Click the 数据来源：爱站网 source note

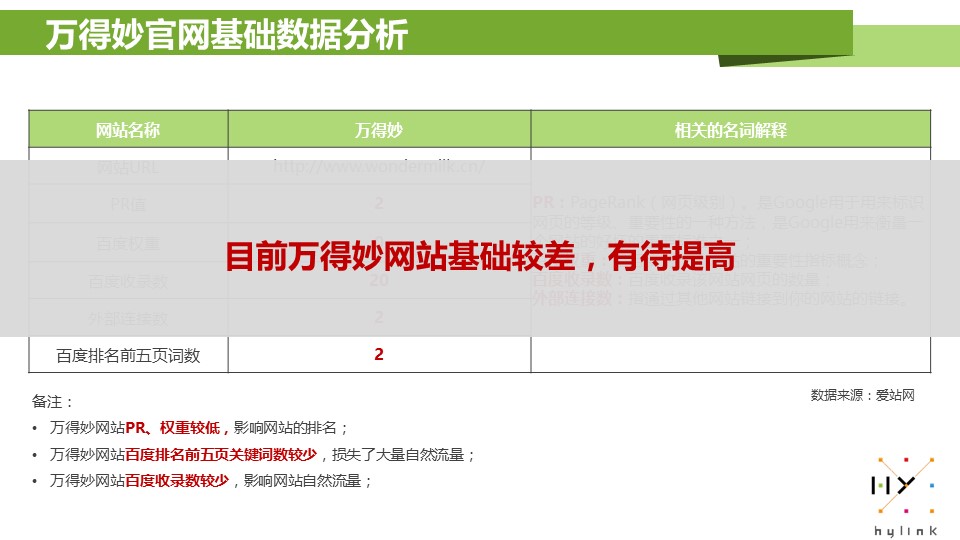(x=862, y=395)
